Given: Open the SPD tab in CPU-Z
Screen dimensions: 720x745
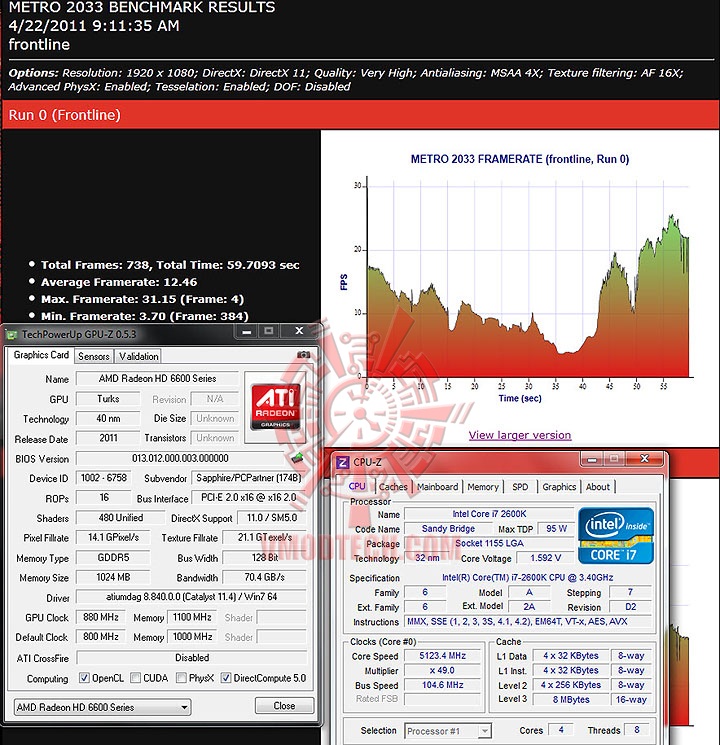Looking at the screenshot, I should (x=520, y=487).
